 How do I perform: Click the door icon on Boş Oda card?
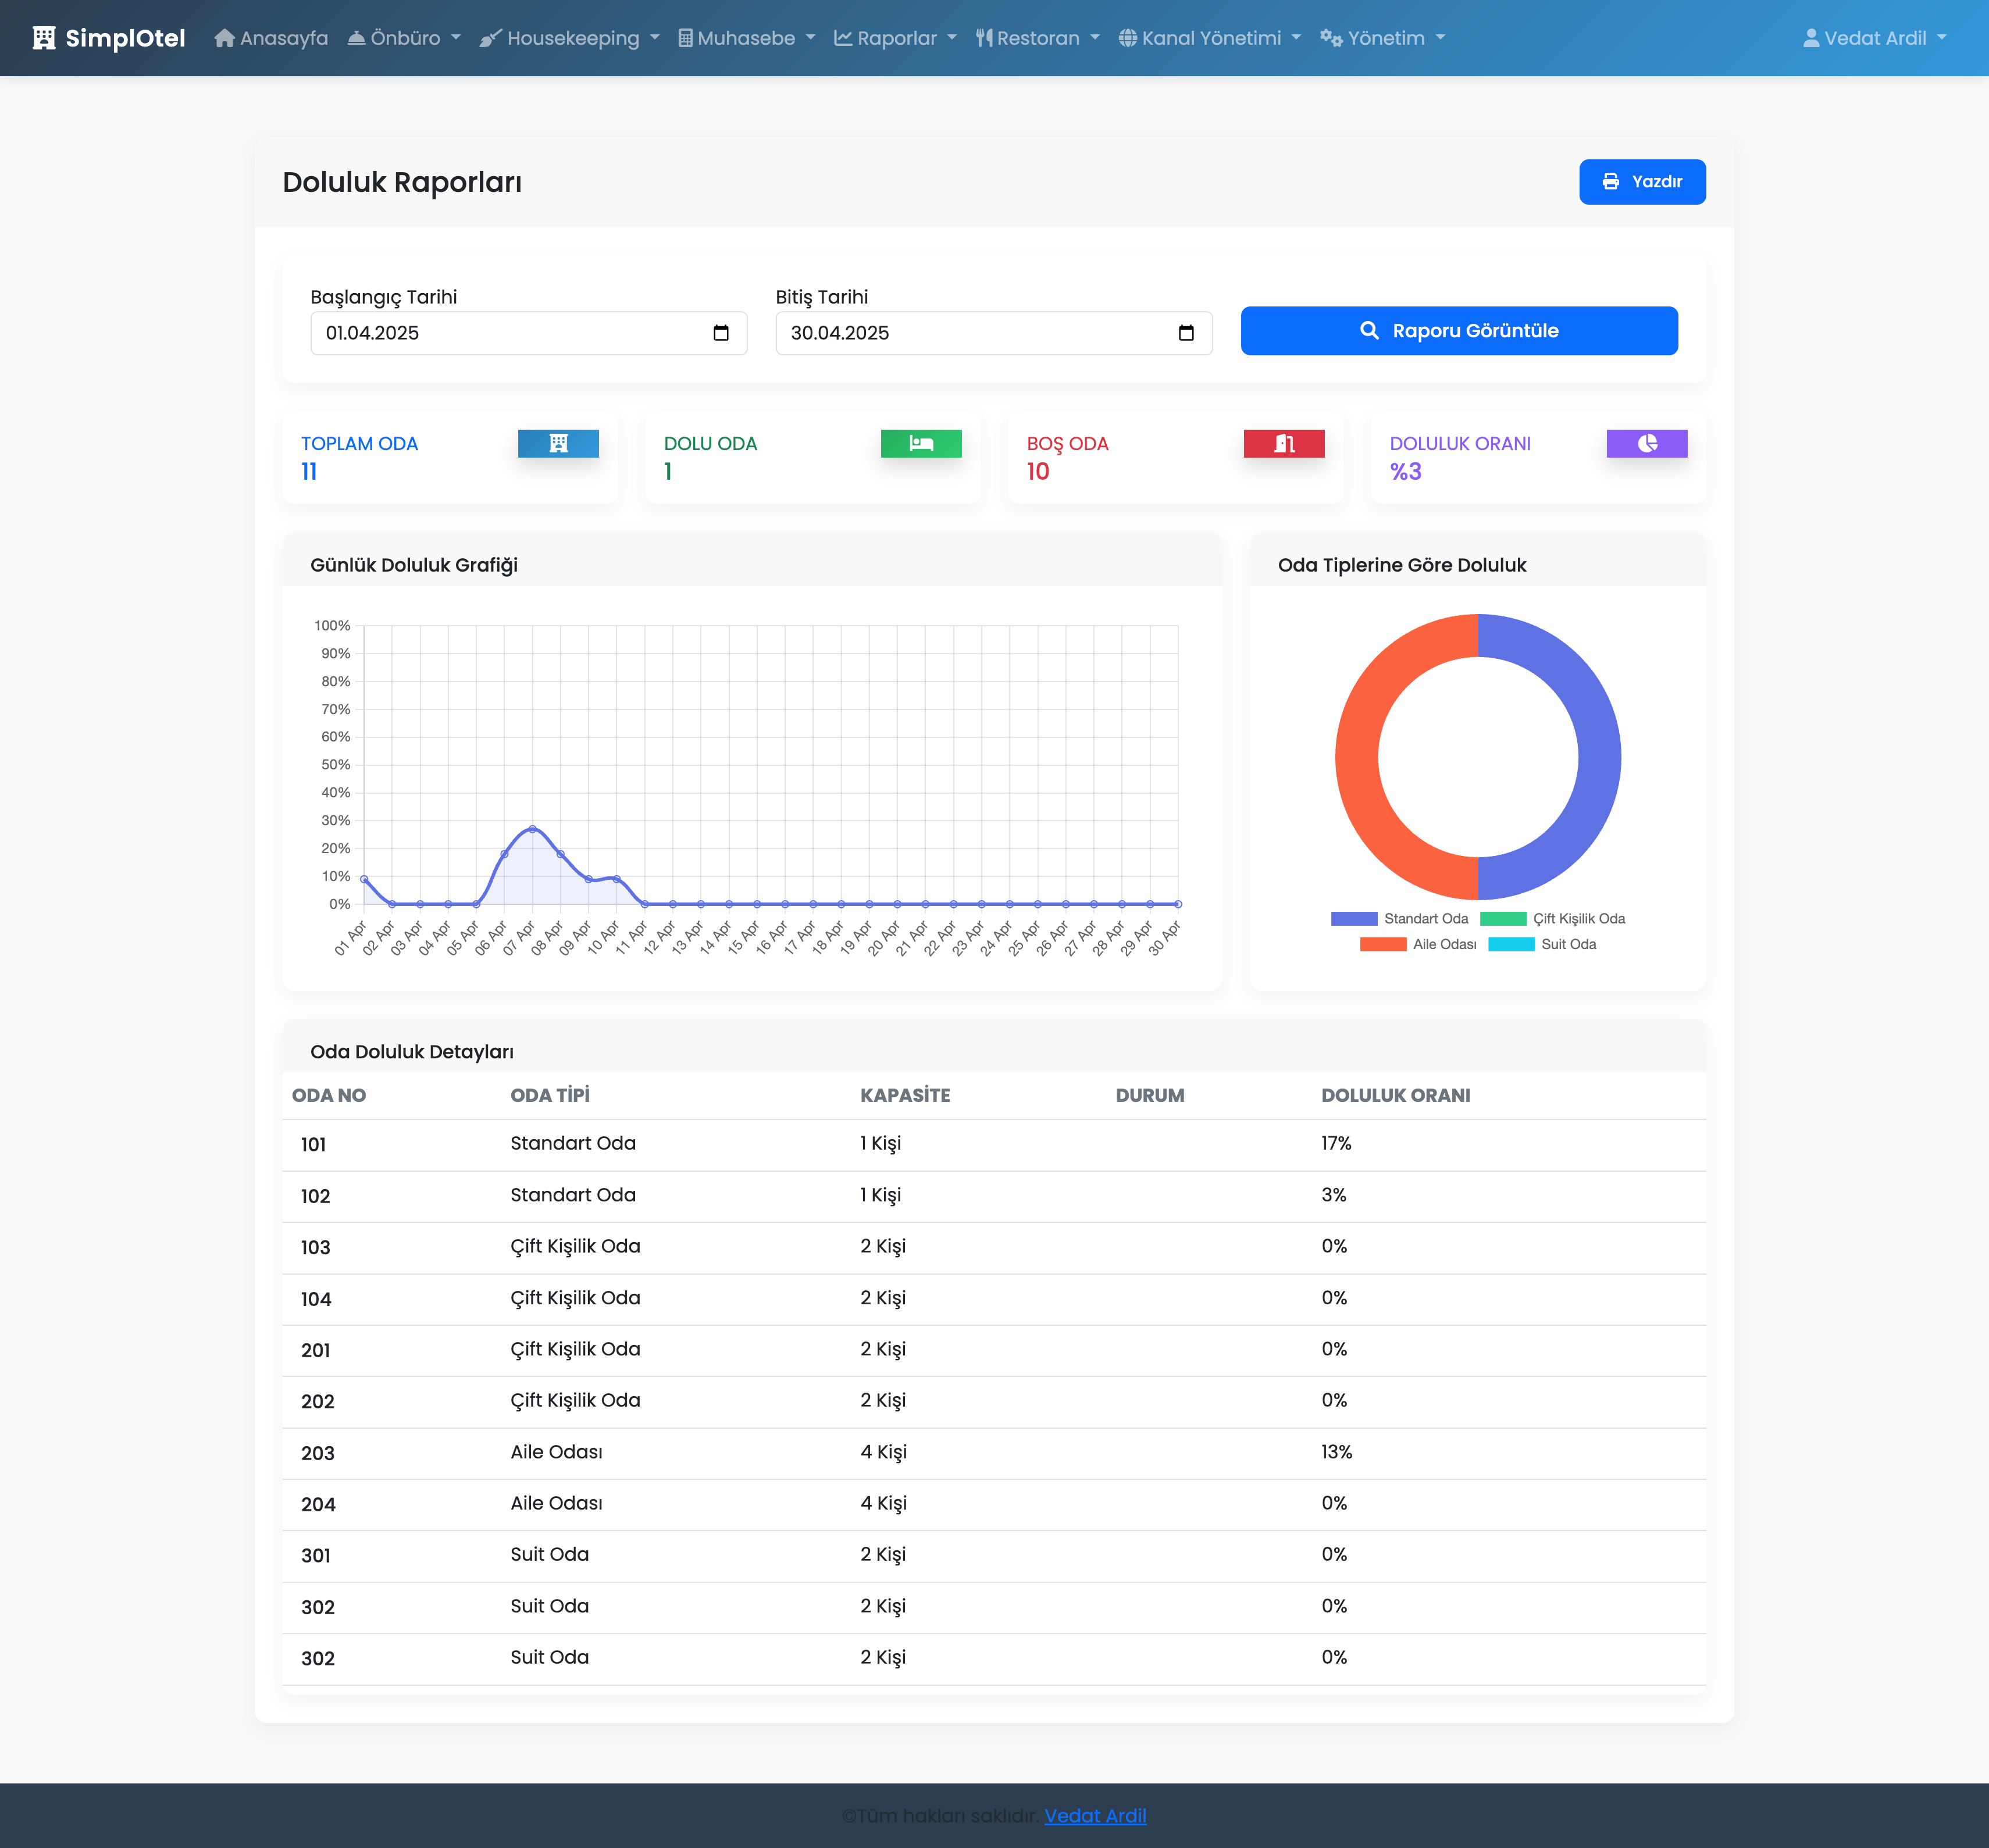click(1283, 443)
